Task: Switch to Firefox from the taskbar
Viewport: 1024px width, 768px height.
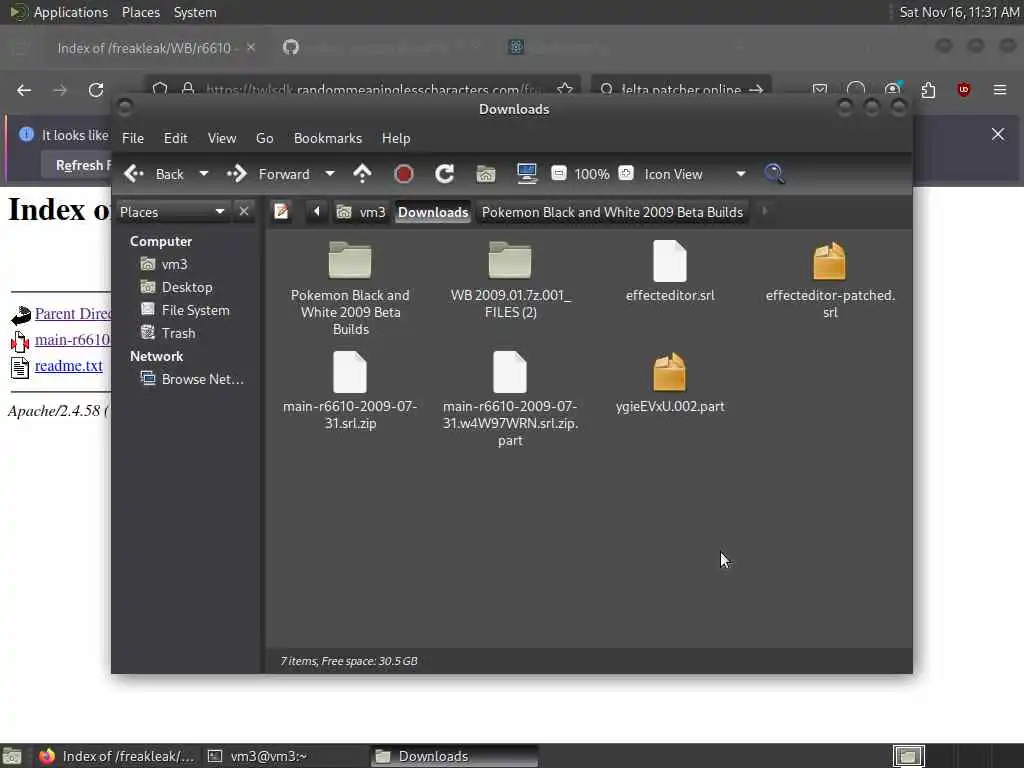Action: click(118, 756)
